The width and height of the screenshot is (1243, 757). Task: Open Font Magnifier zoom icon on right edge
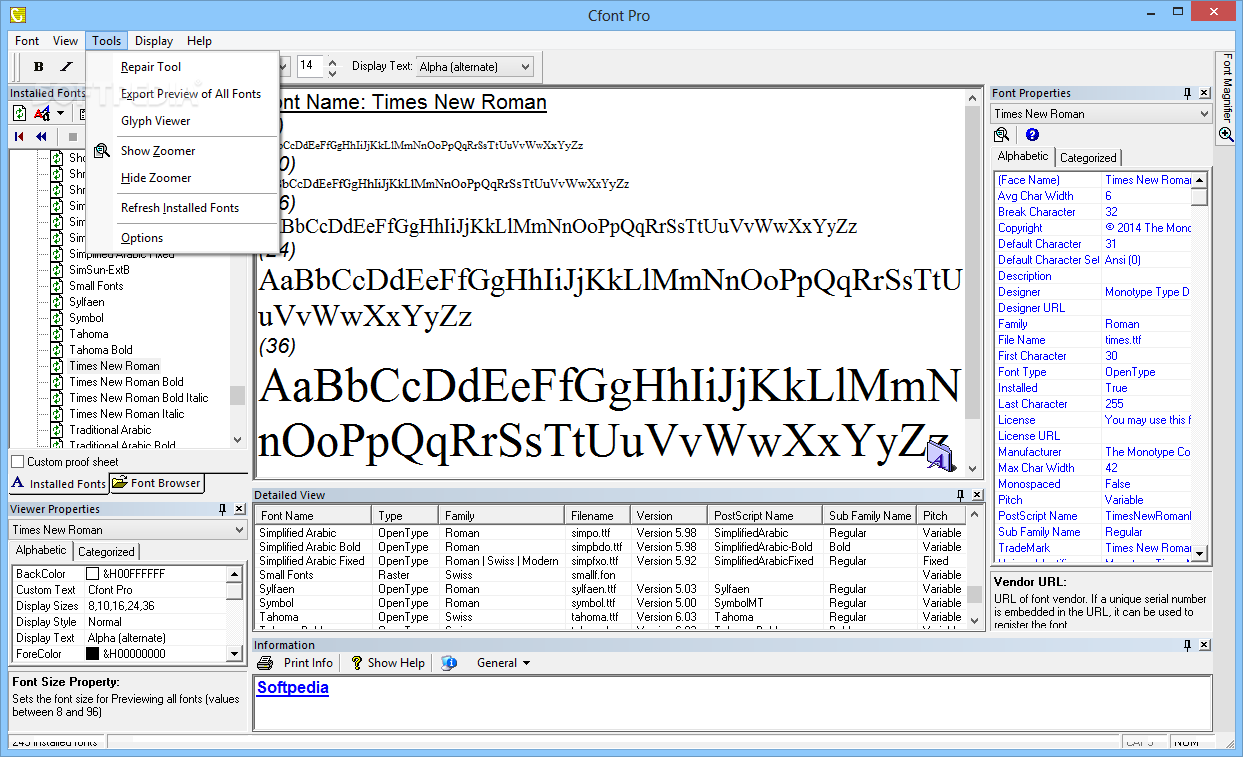[1225, 134]
